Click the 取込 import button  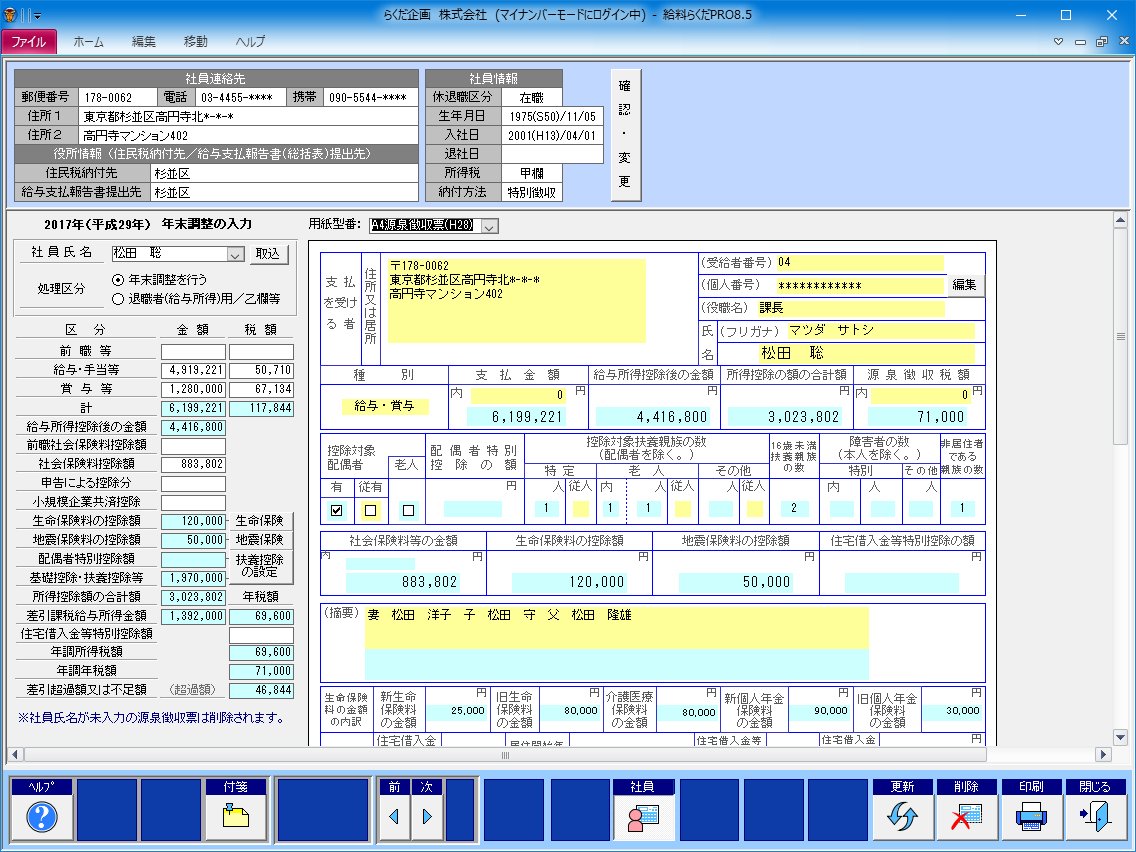tap(267, 254)
